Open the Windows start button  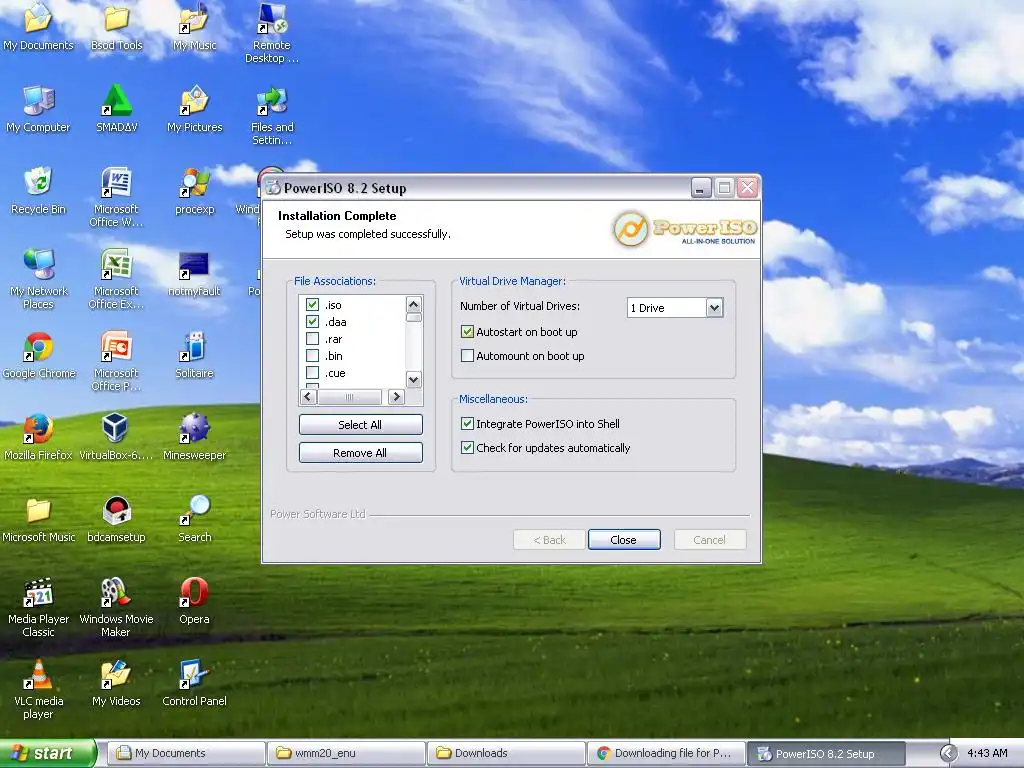click(47, 754)
